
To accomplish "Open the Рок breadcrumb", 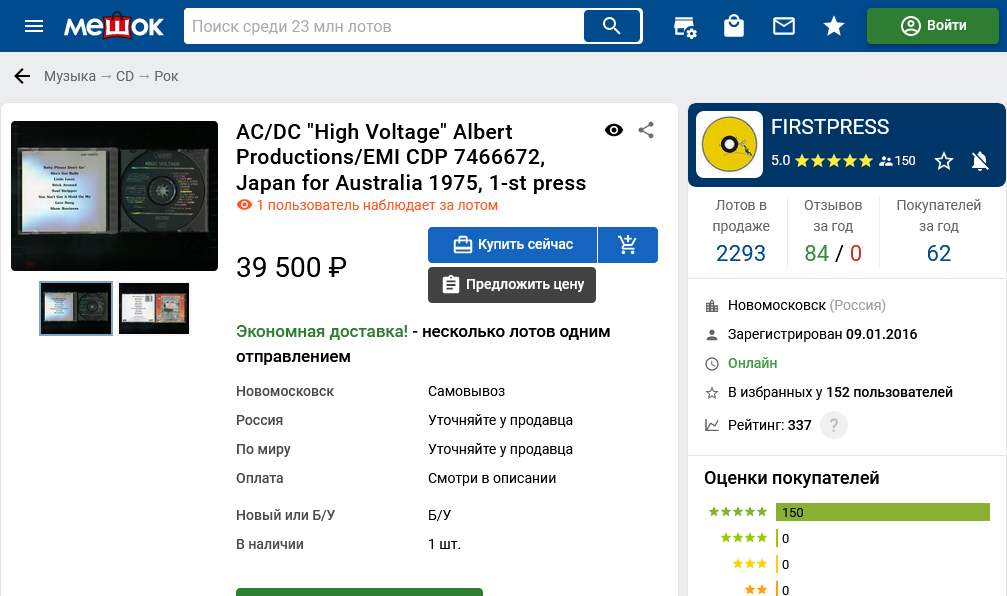I will point(166,76).
